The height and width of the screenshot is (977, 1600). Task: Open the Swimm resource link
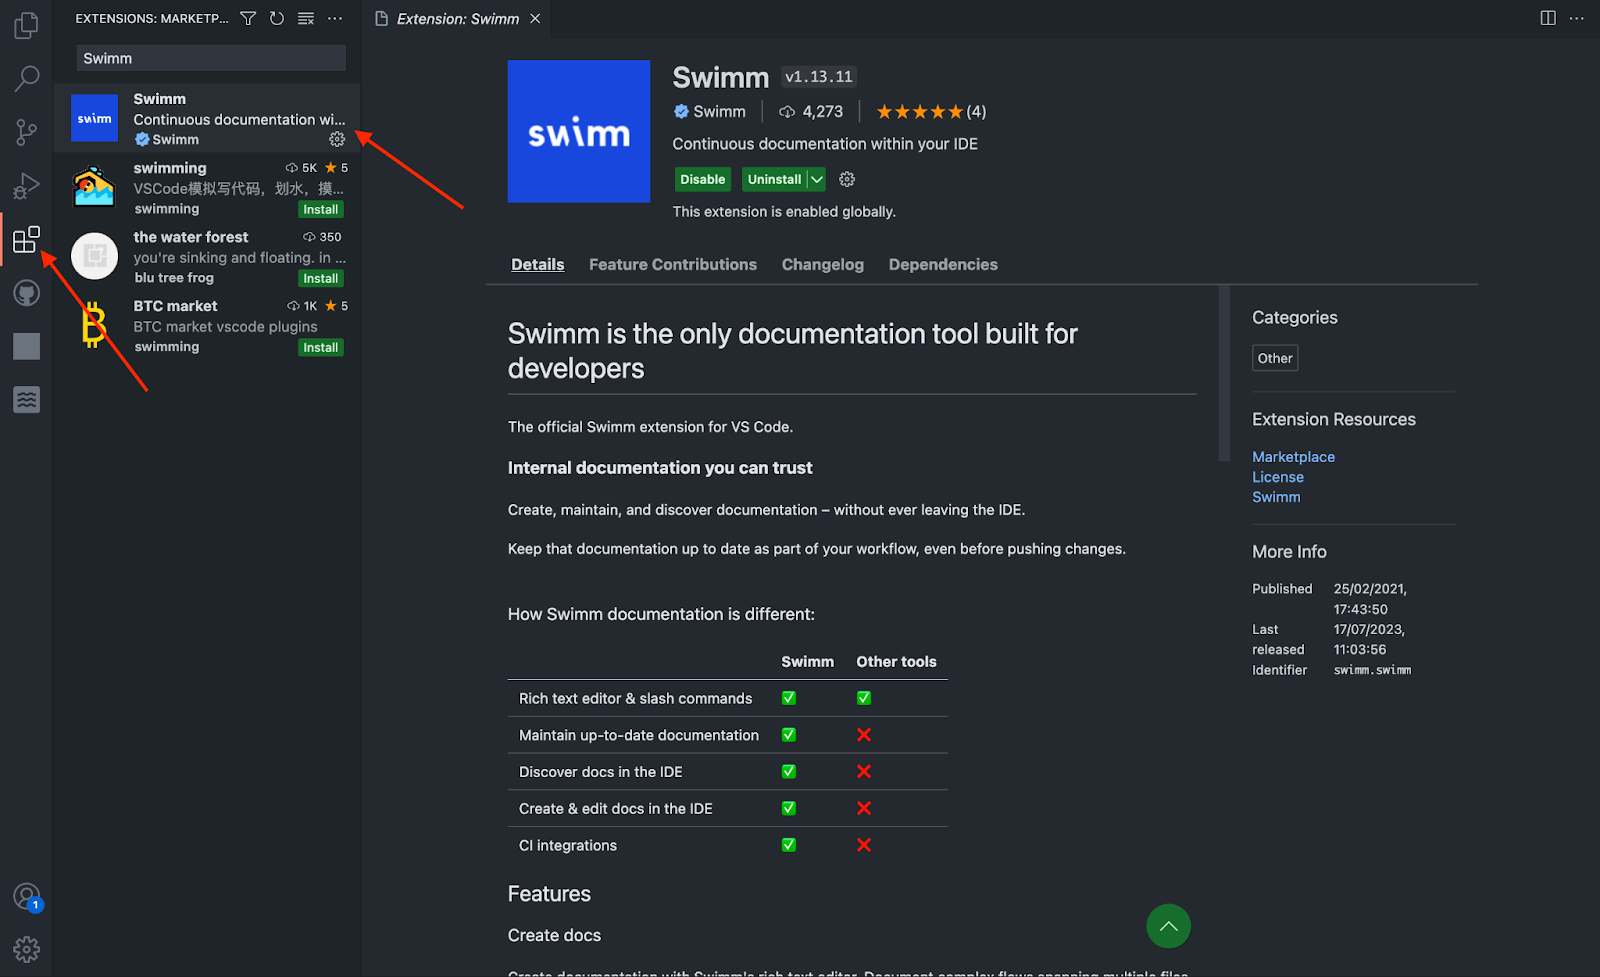(1276, 497)
